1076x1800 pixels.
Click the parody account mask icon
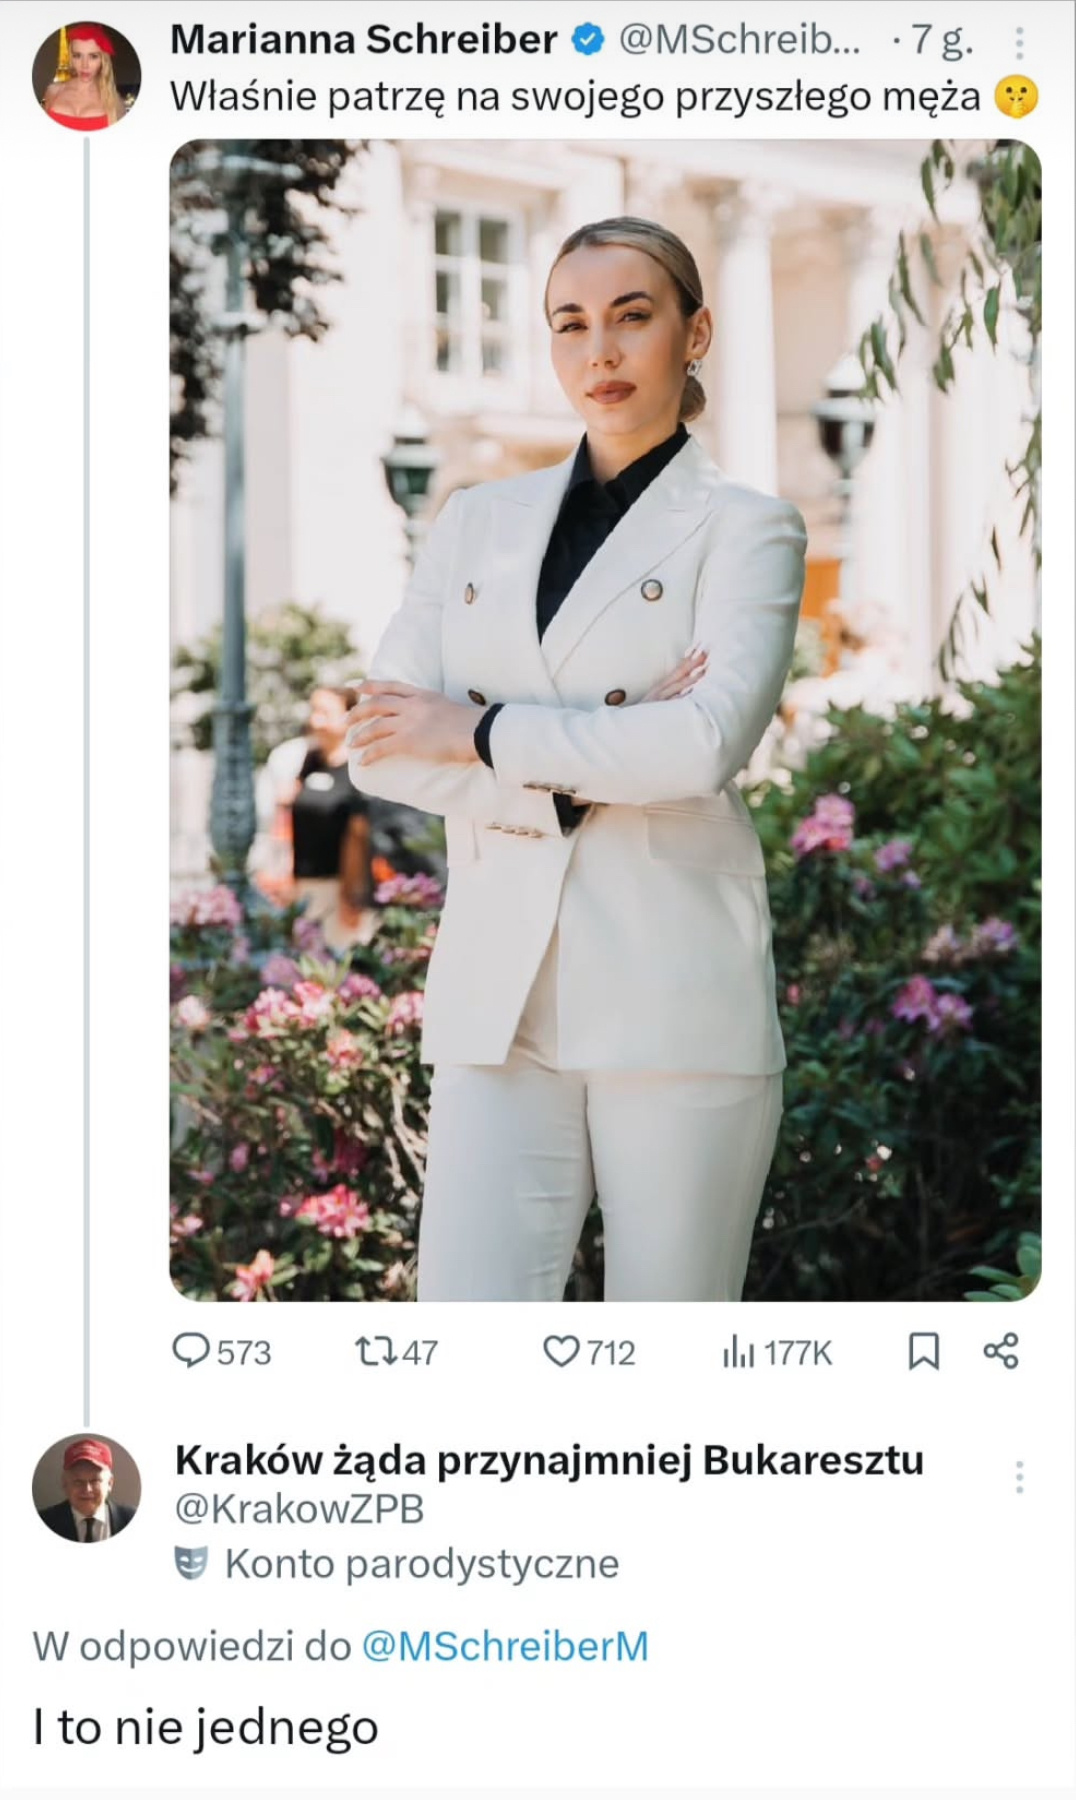[x=191, y=1563]
